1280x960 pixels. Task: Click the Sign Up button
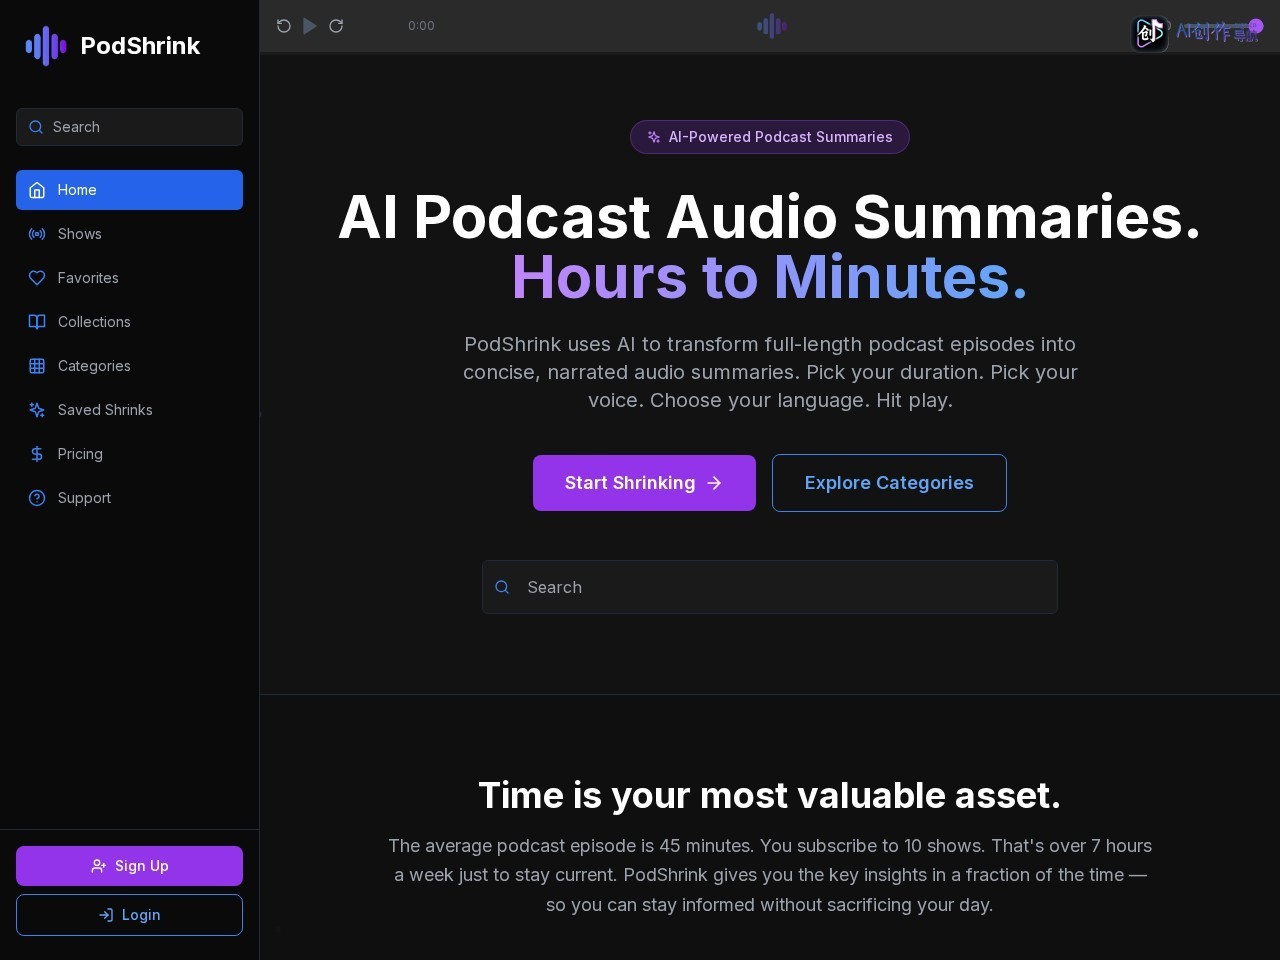129,866
